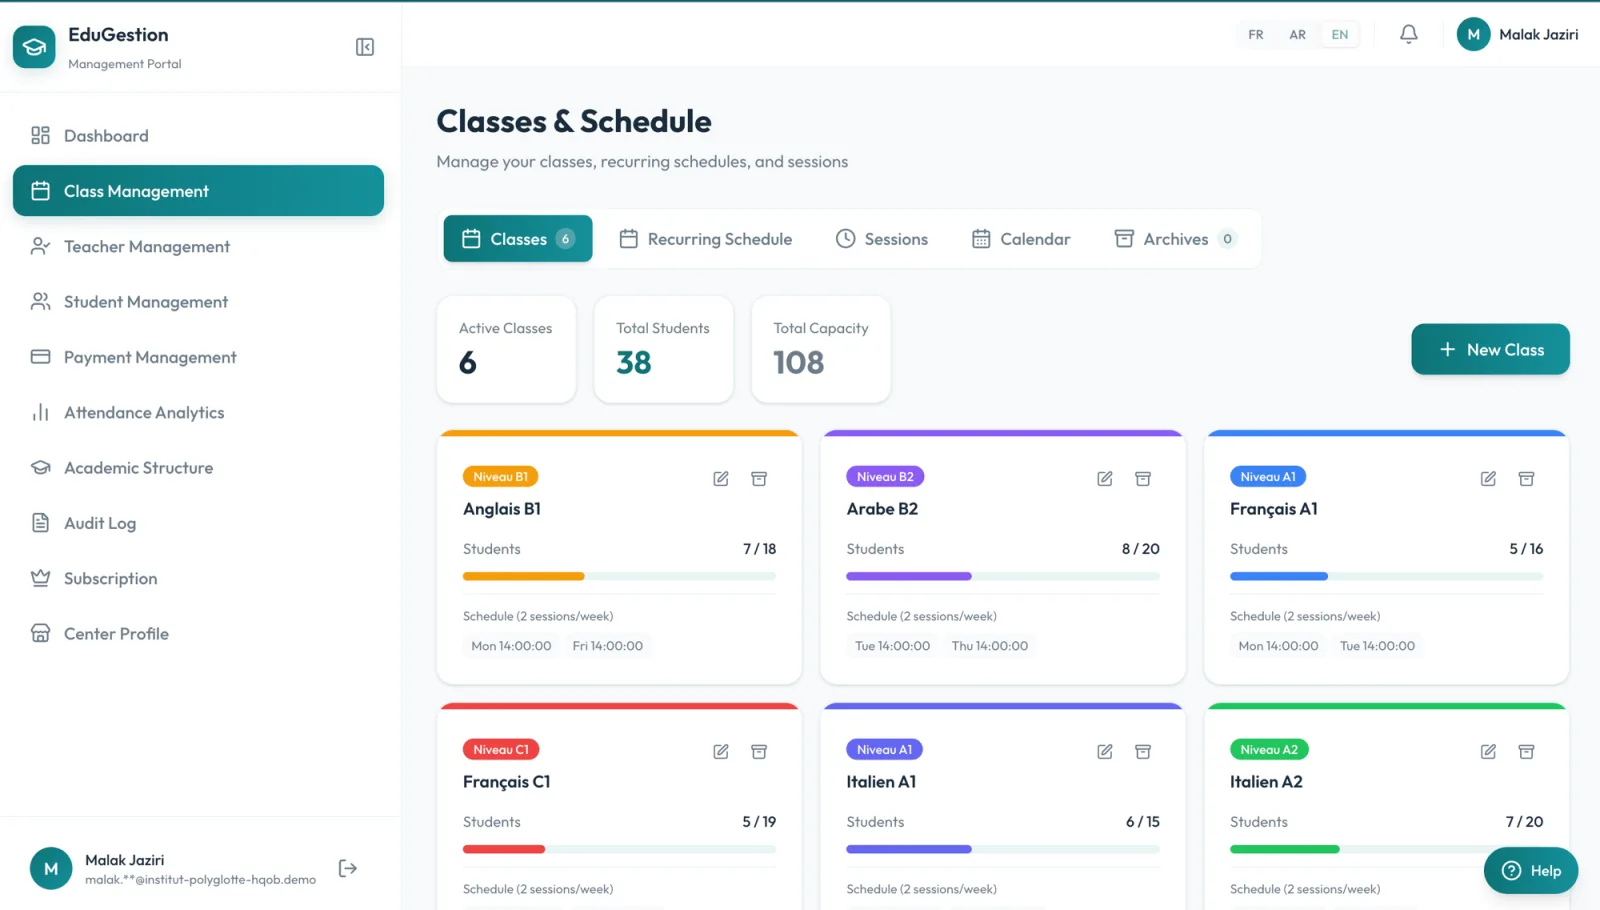Select EN language option
The height and width of the screenshot is (910, 1600).
[x=1340, y=35]
